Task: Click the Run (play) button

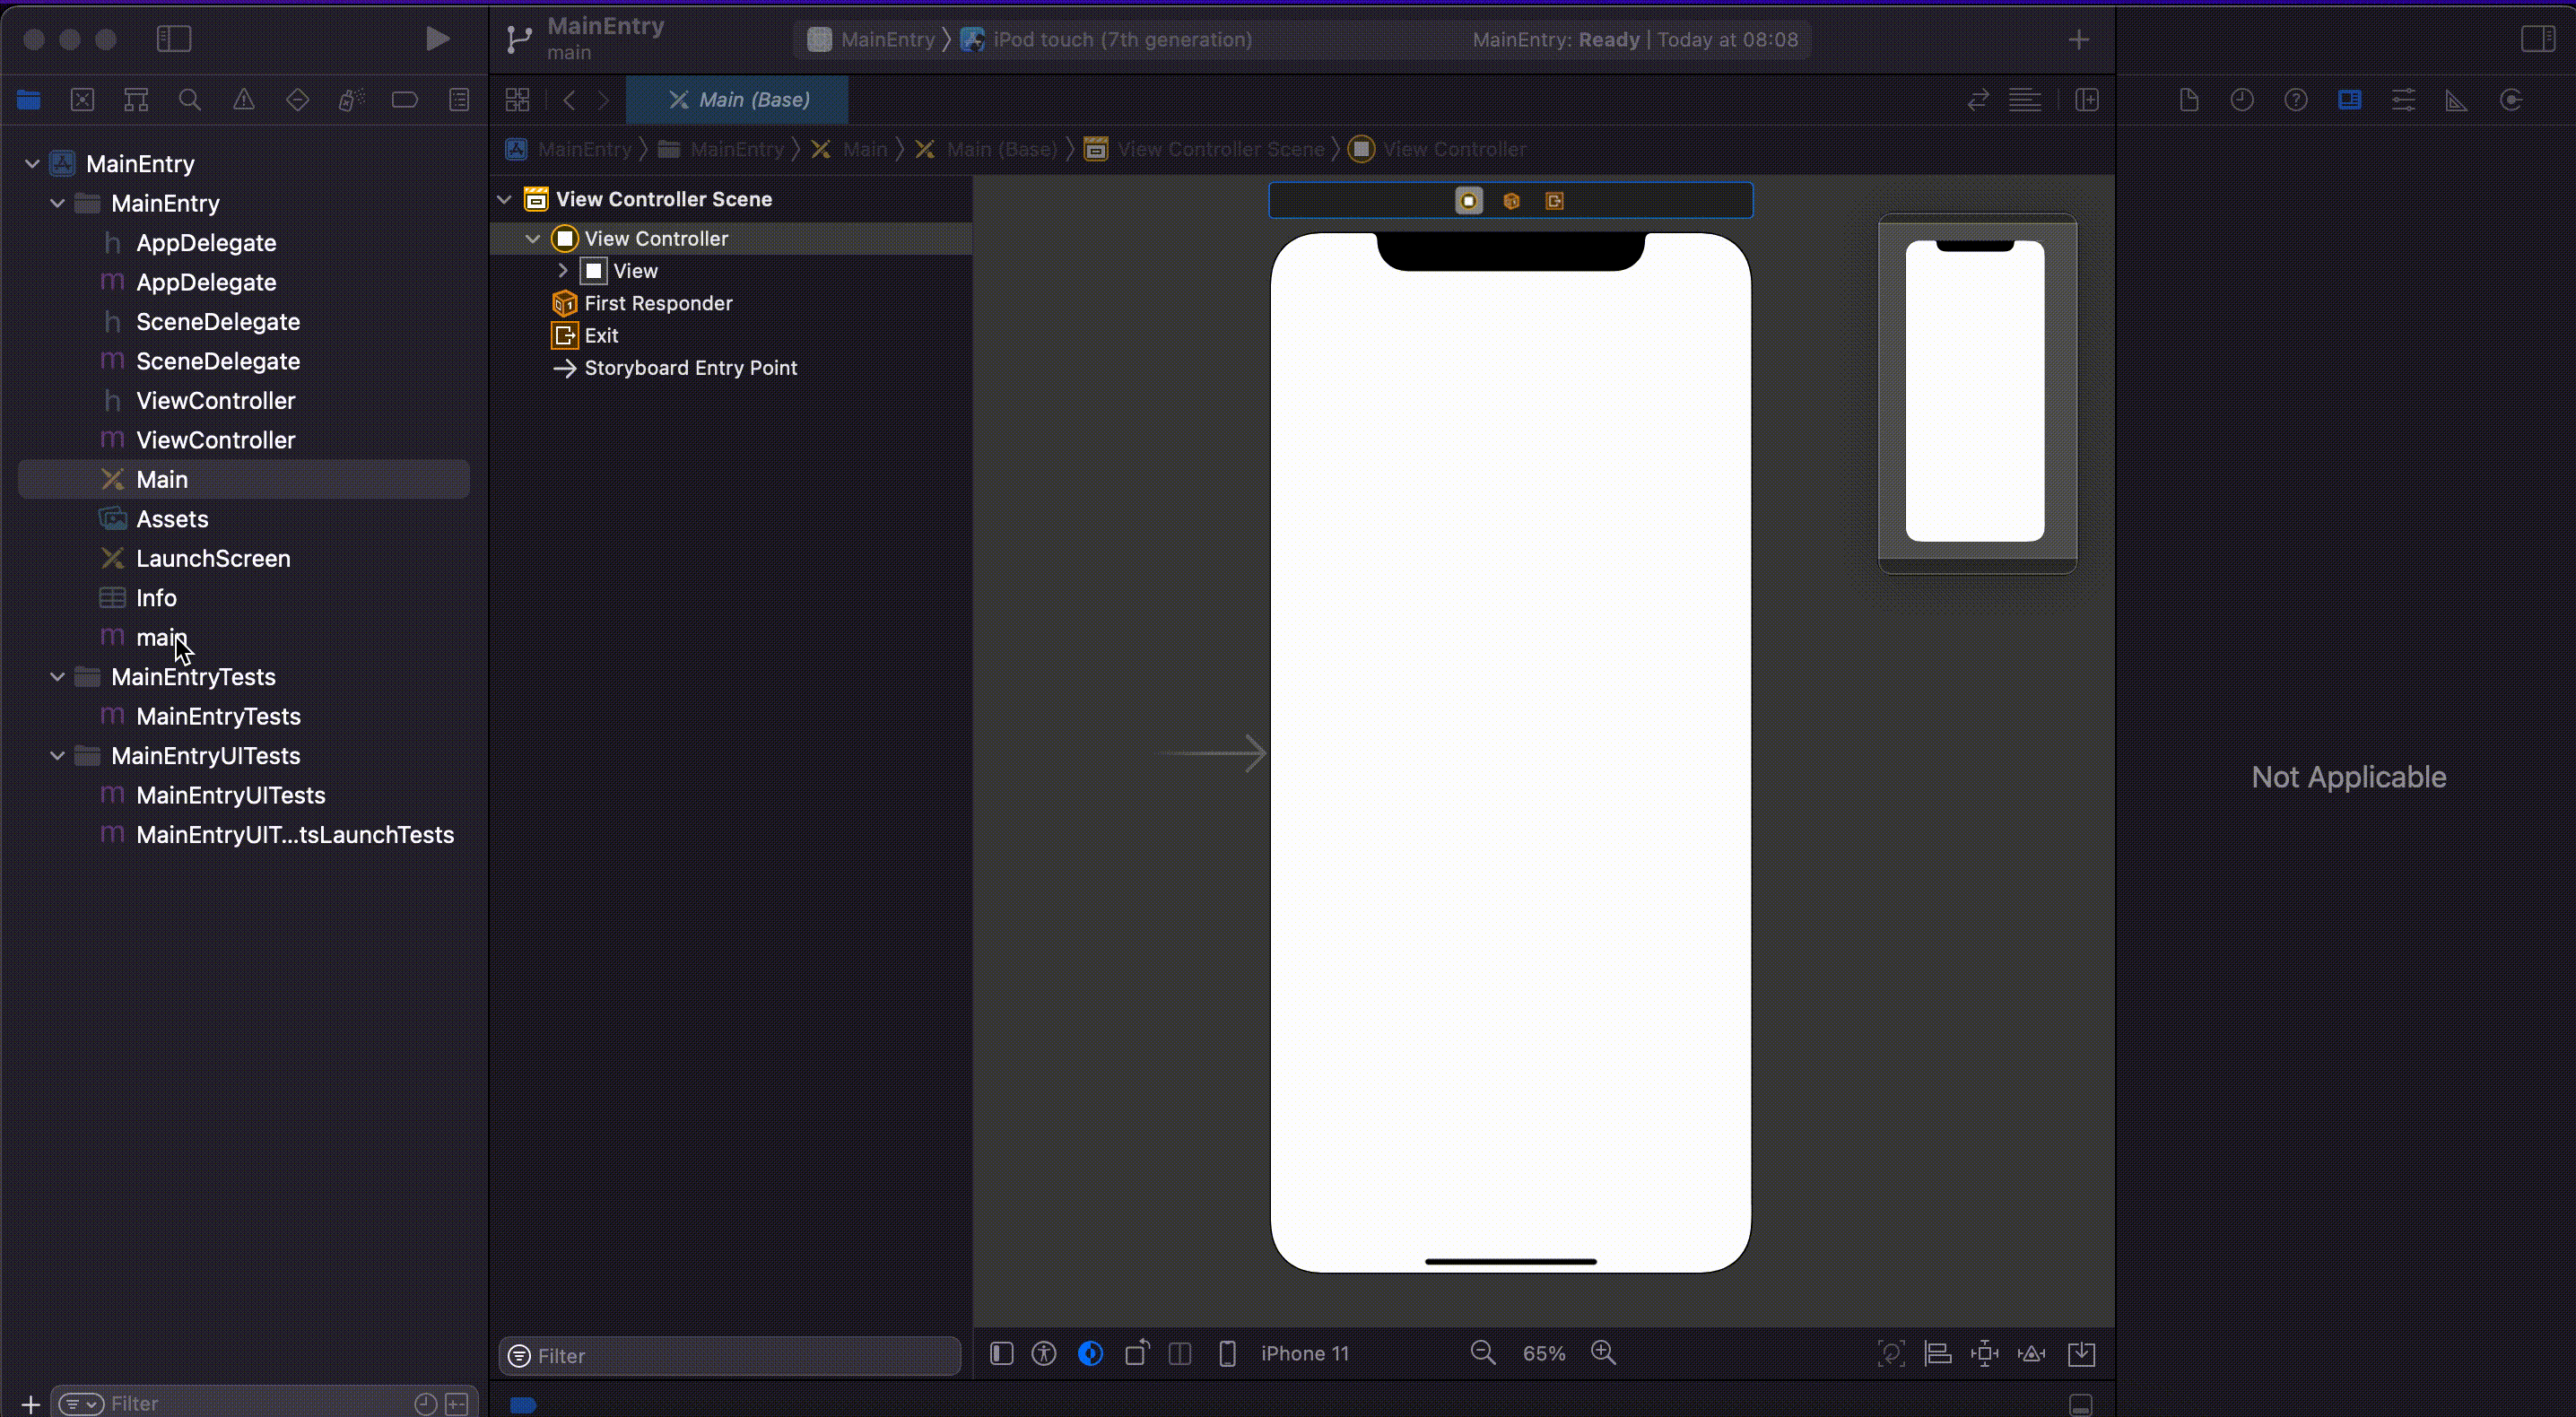Action: click(436, 39)
